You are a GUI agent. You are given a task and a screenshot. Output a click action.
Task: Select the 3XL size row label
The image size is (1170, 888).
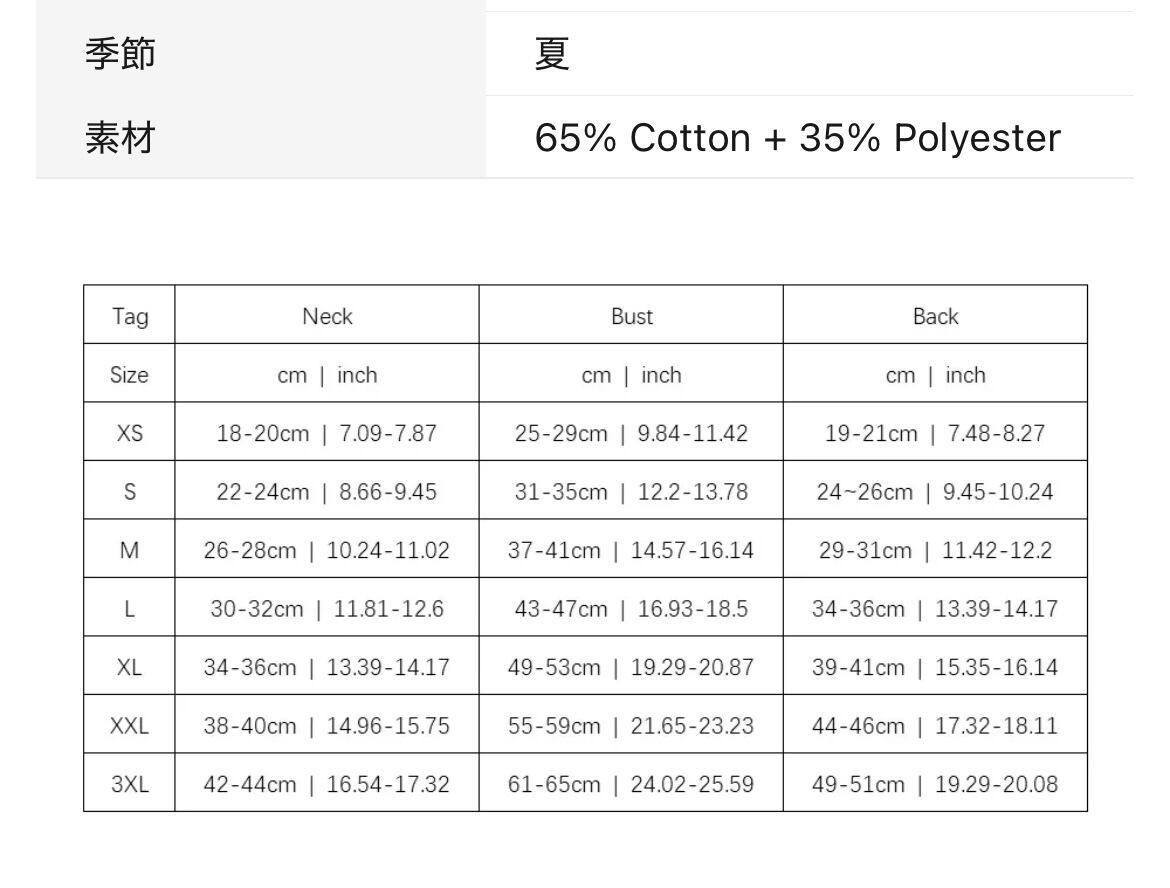pos(129,784)
